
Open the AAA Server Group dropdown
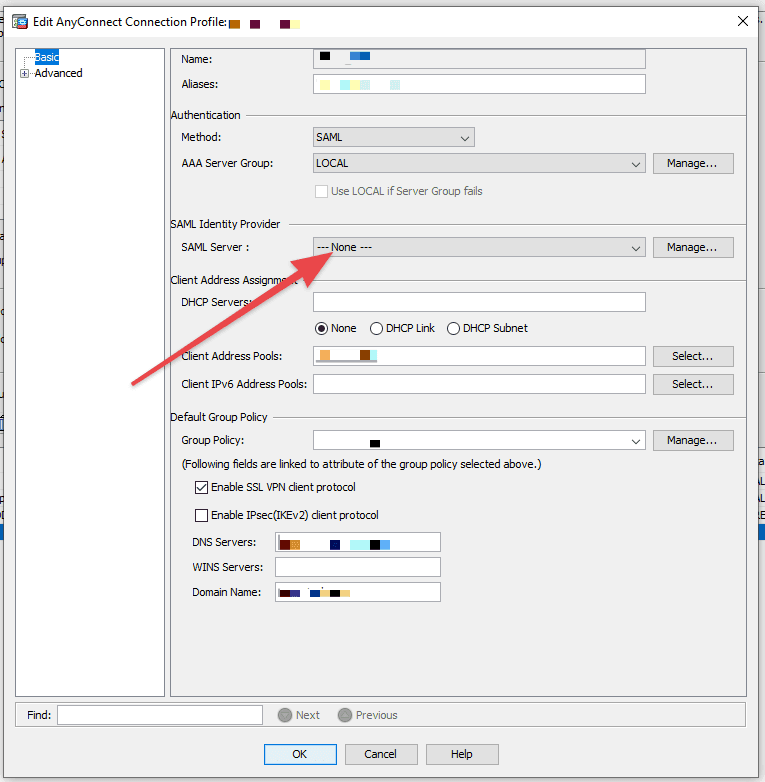point(479,163)
